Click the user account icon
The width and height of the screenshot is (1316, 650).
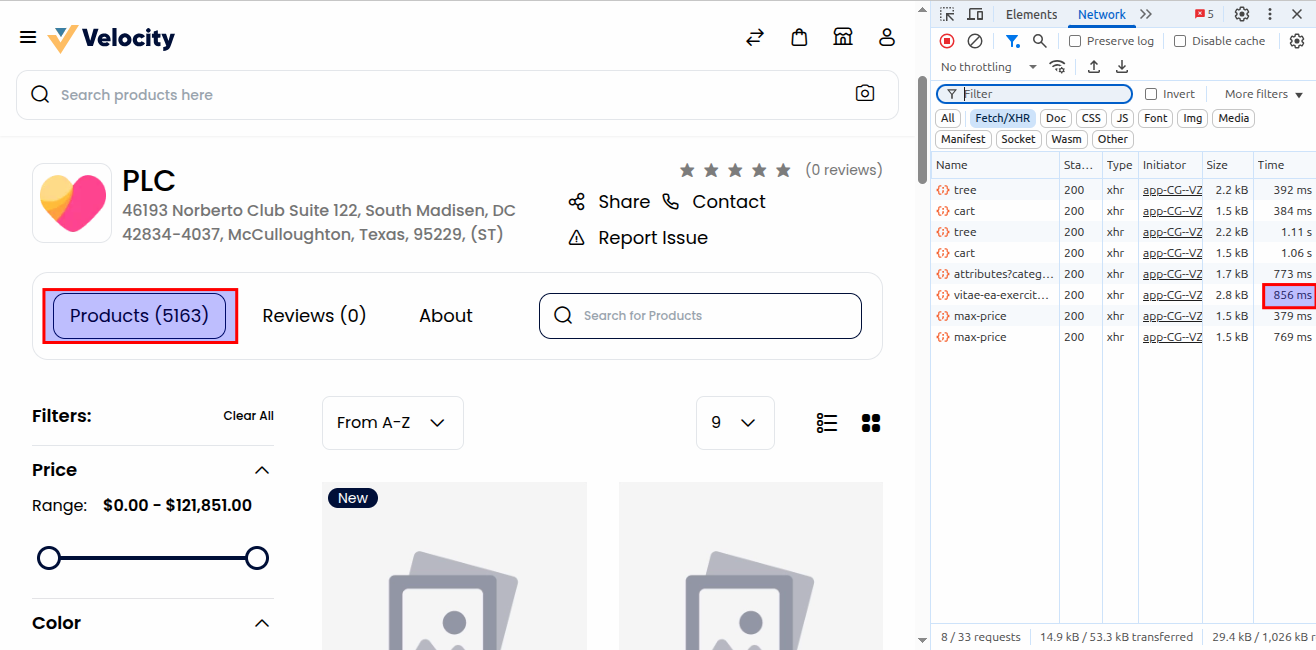click(x=887, y=38)
